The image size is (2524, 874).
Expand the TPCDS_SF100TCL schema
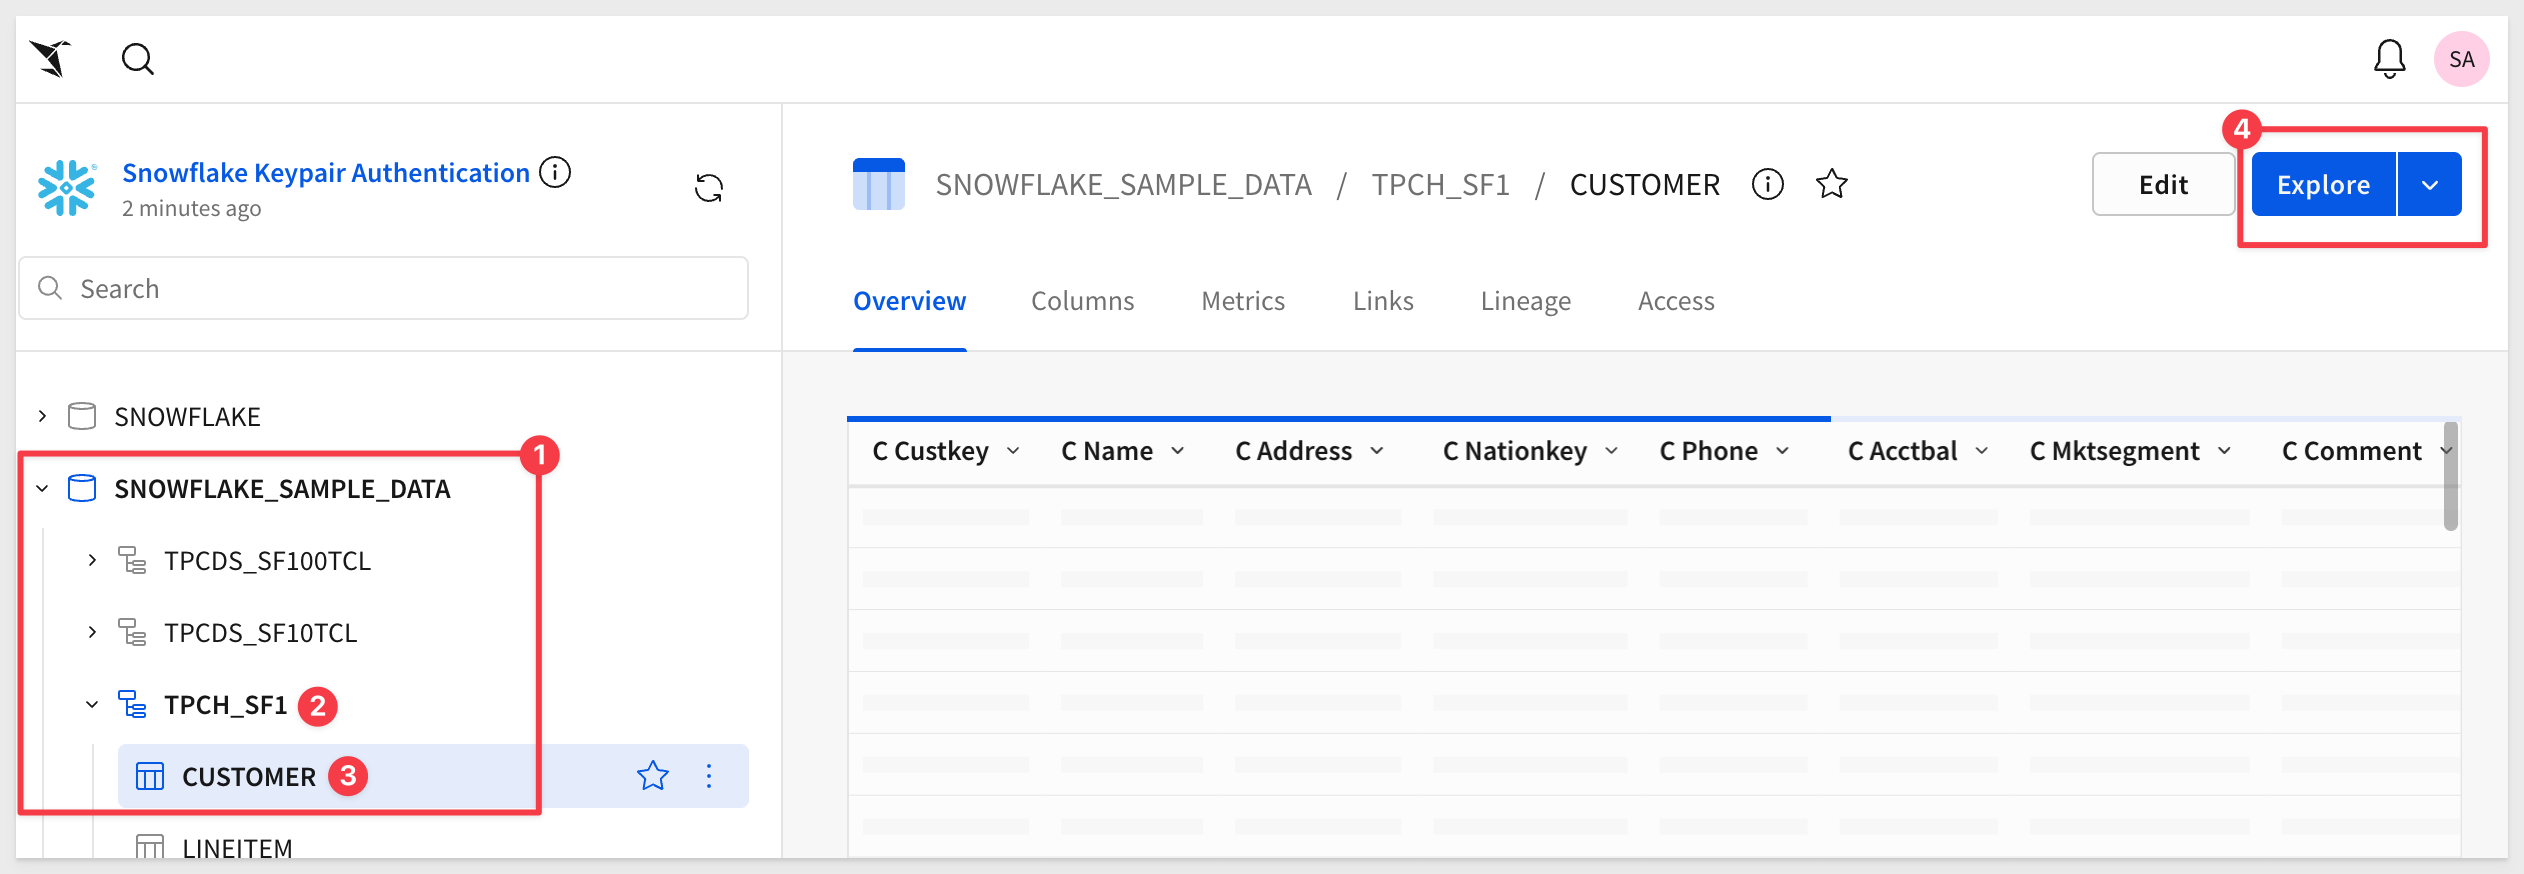(x=92, y=560)
